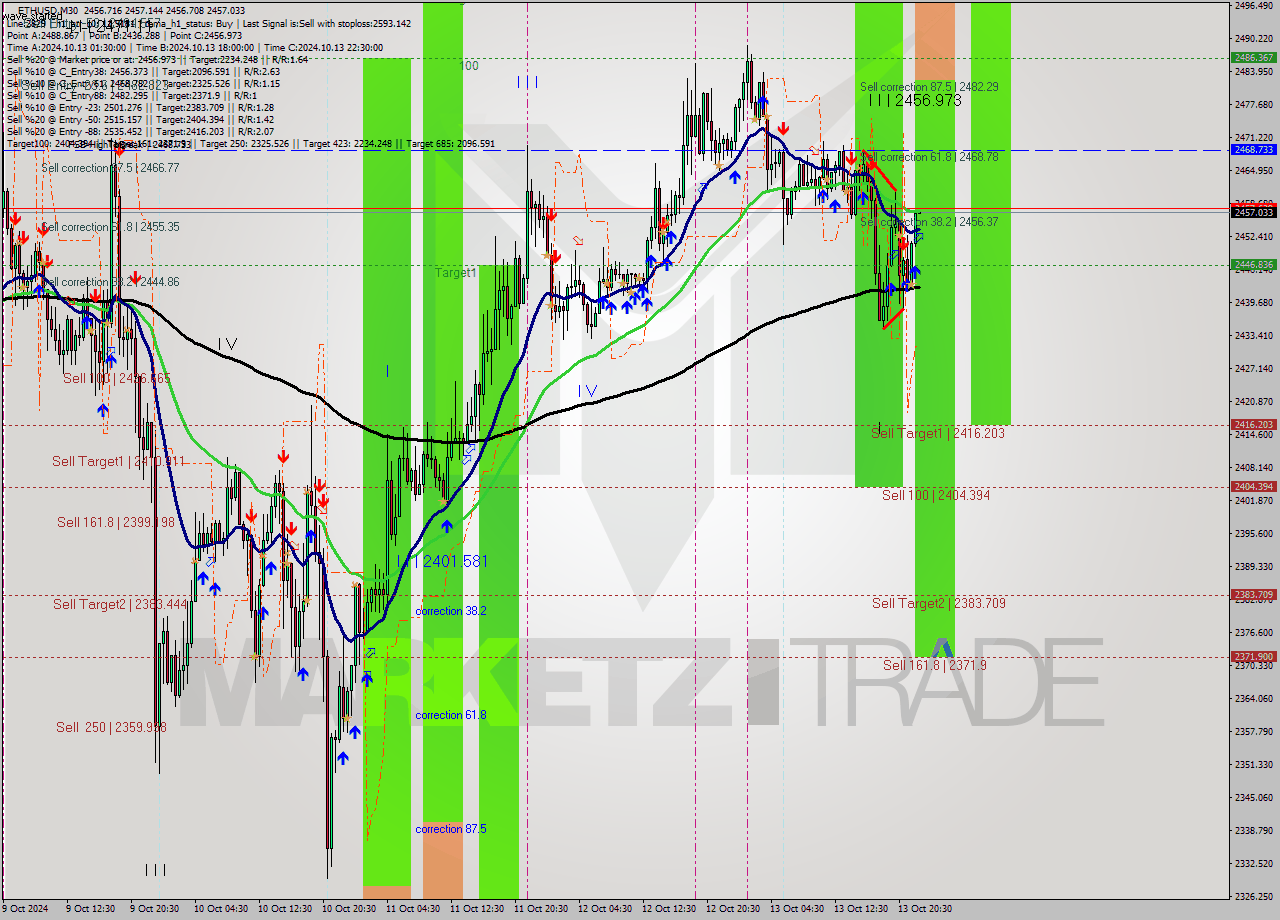Click blue 'correction 87.5' label

point(451,829)
